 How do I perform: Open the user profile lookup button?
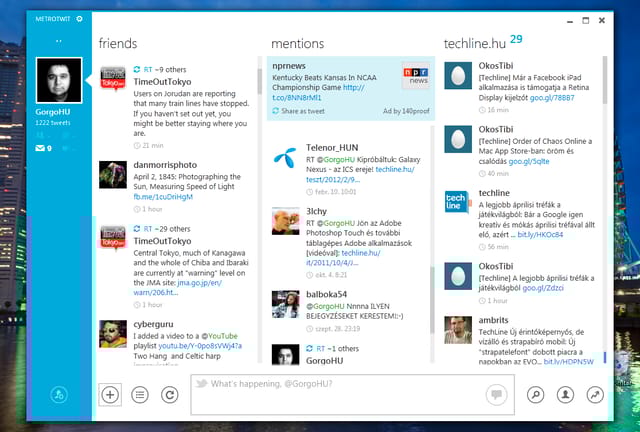(565, 395)
